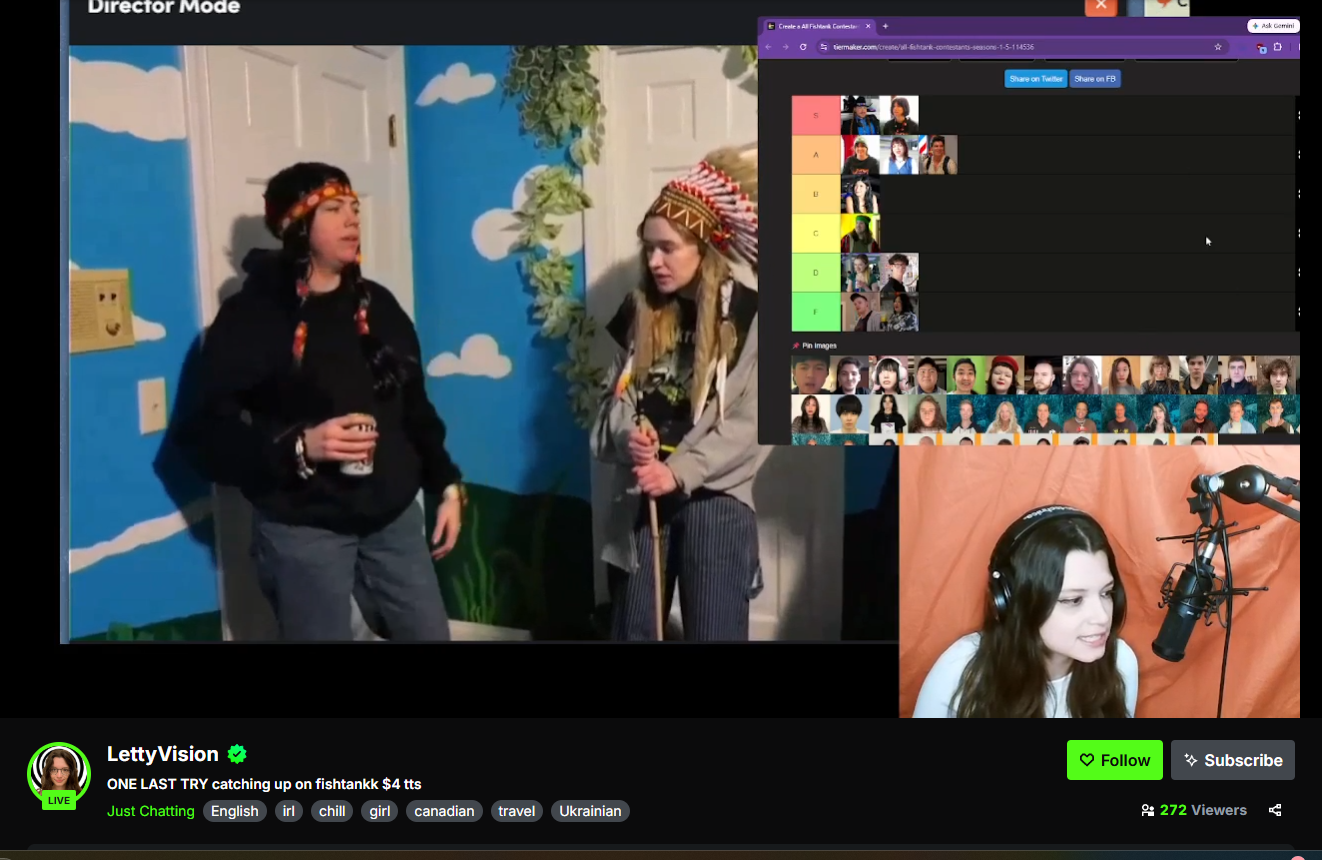
Task: Click the canadian tag
Action: [444, 811]
